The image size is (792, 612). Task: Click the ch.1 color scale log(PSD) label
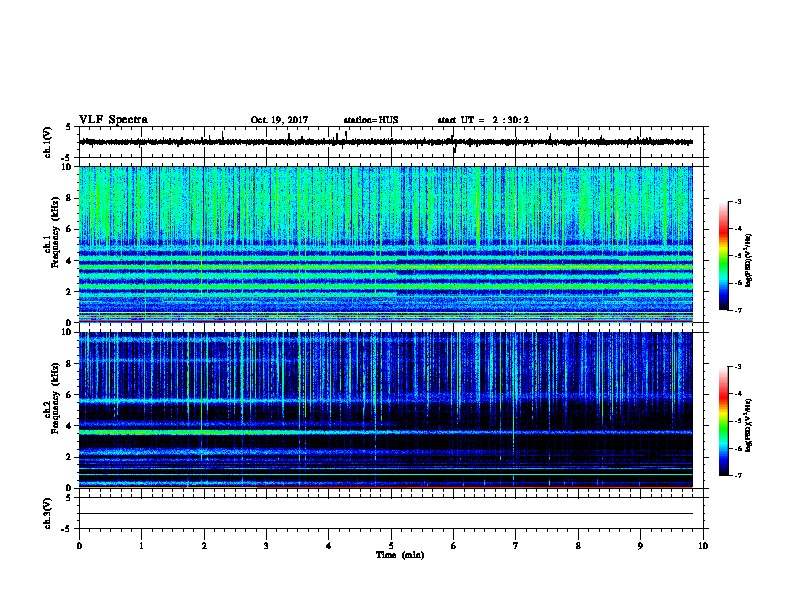click(748, 260)
